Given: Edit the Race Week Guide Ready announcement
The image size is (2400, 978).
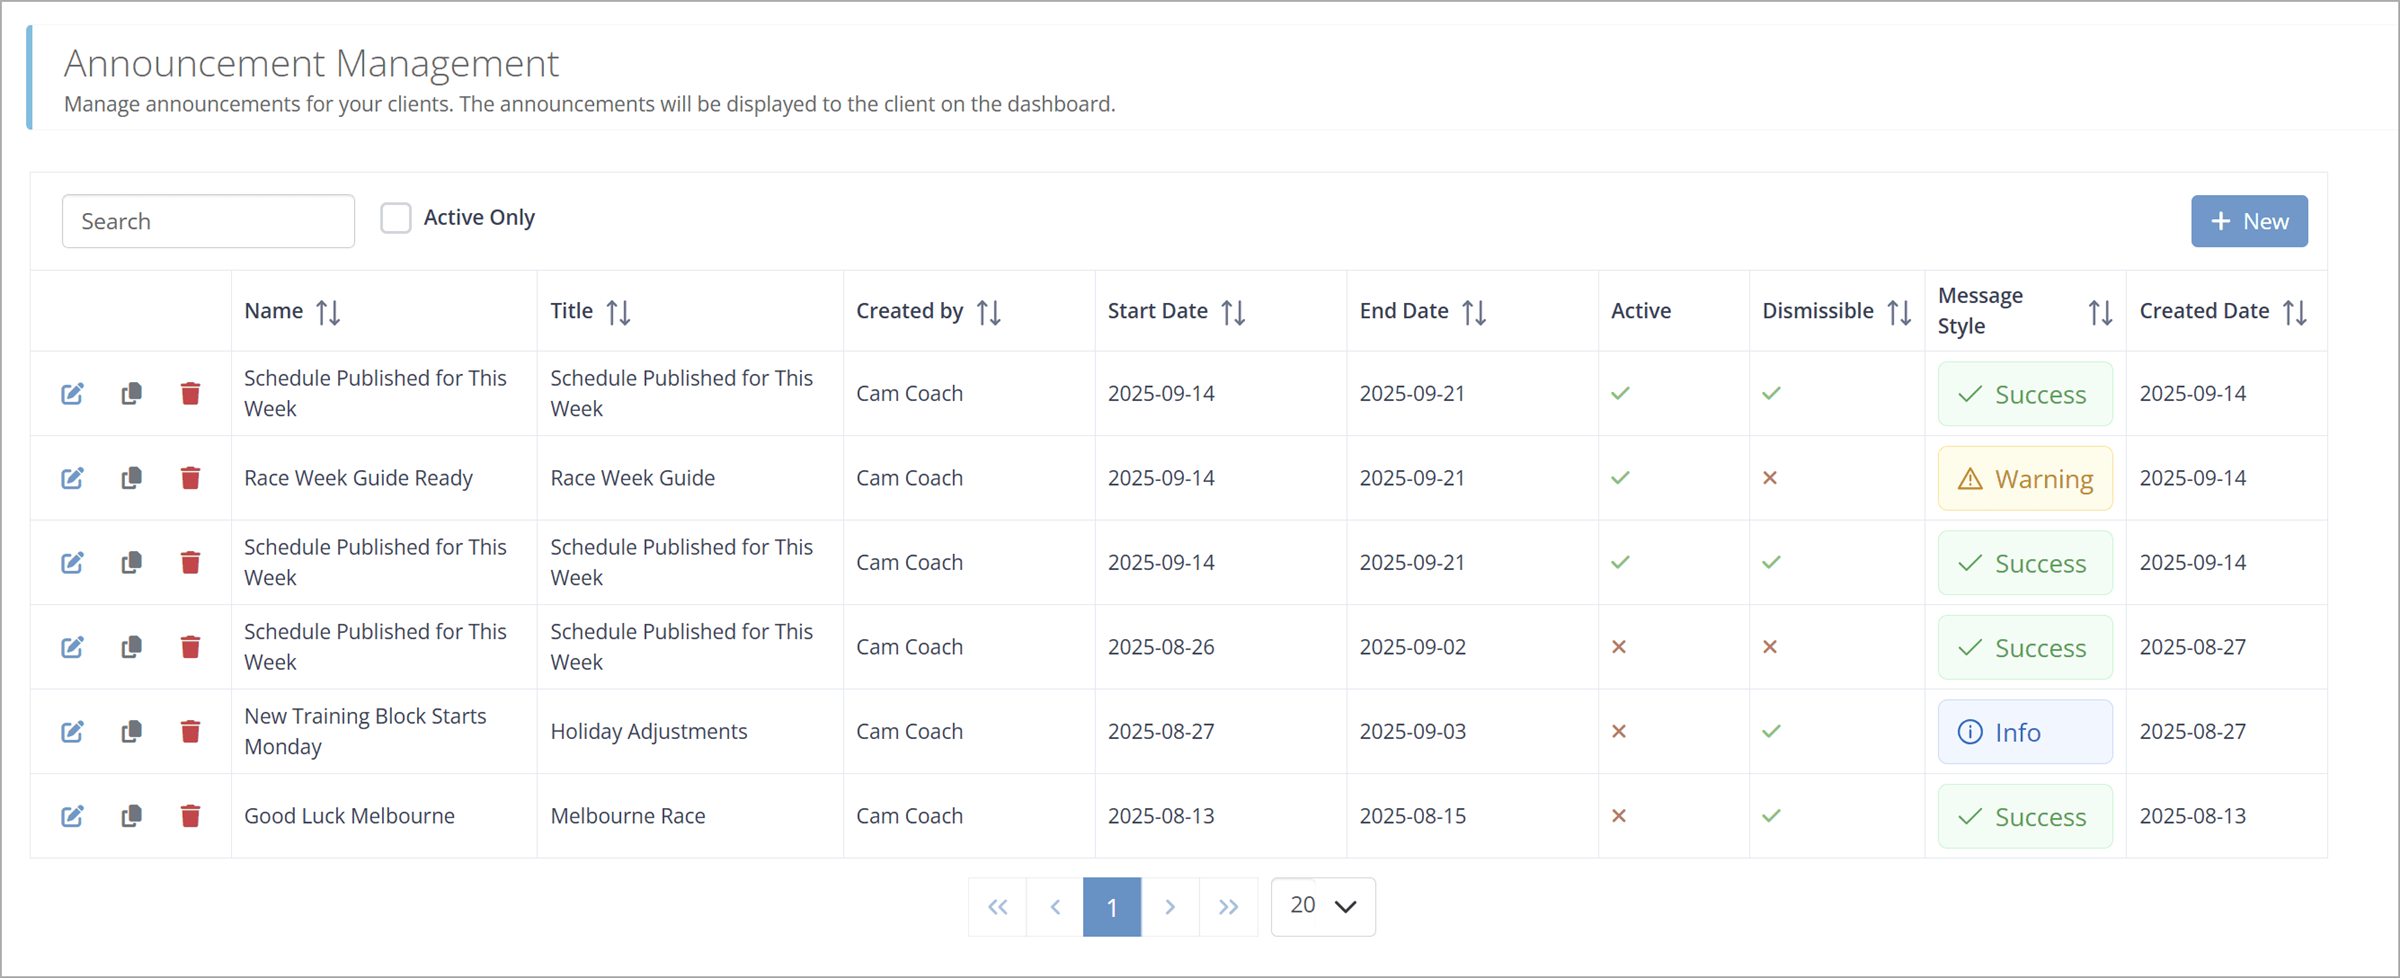Looking at the screenshot, I should click(x=72, y=478).
